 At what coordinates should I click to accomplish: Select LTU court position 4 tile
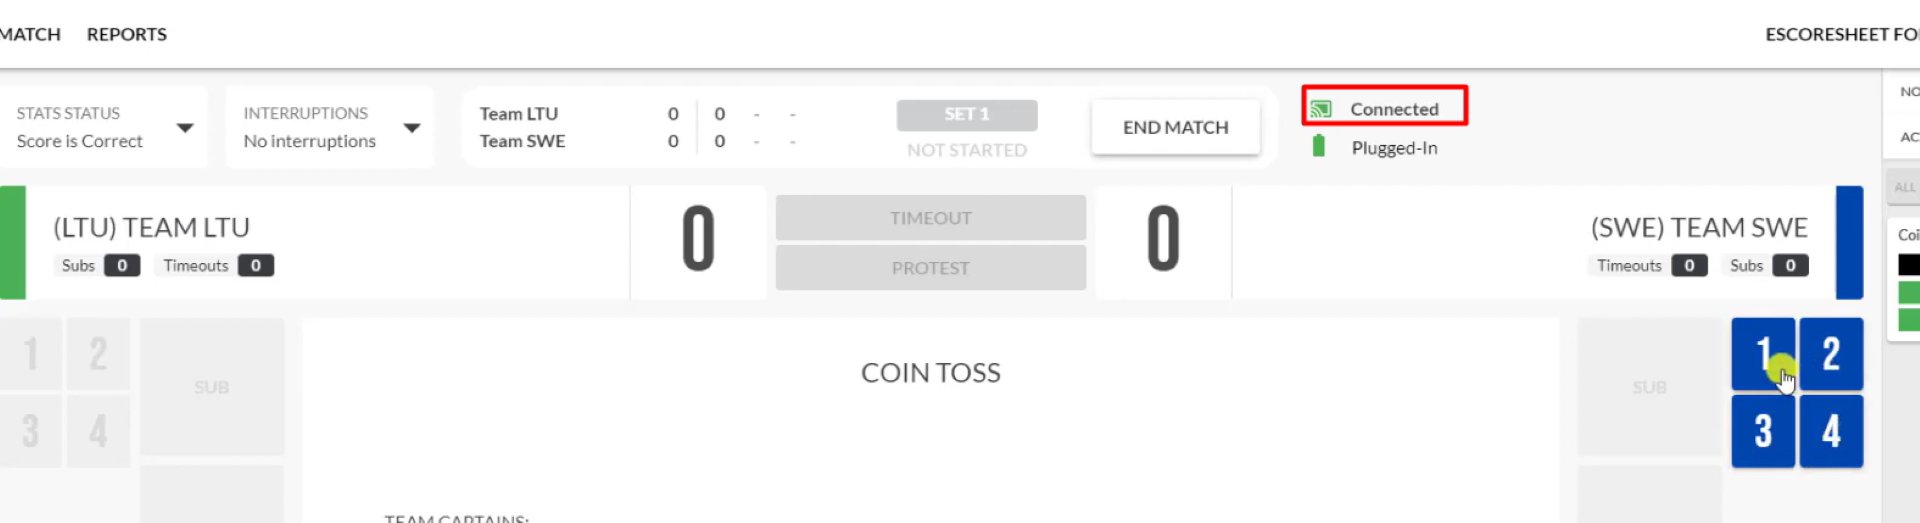click(98, 431)
